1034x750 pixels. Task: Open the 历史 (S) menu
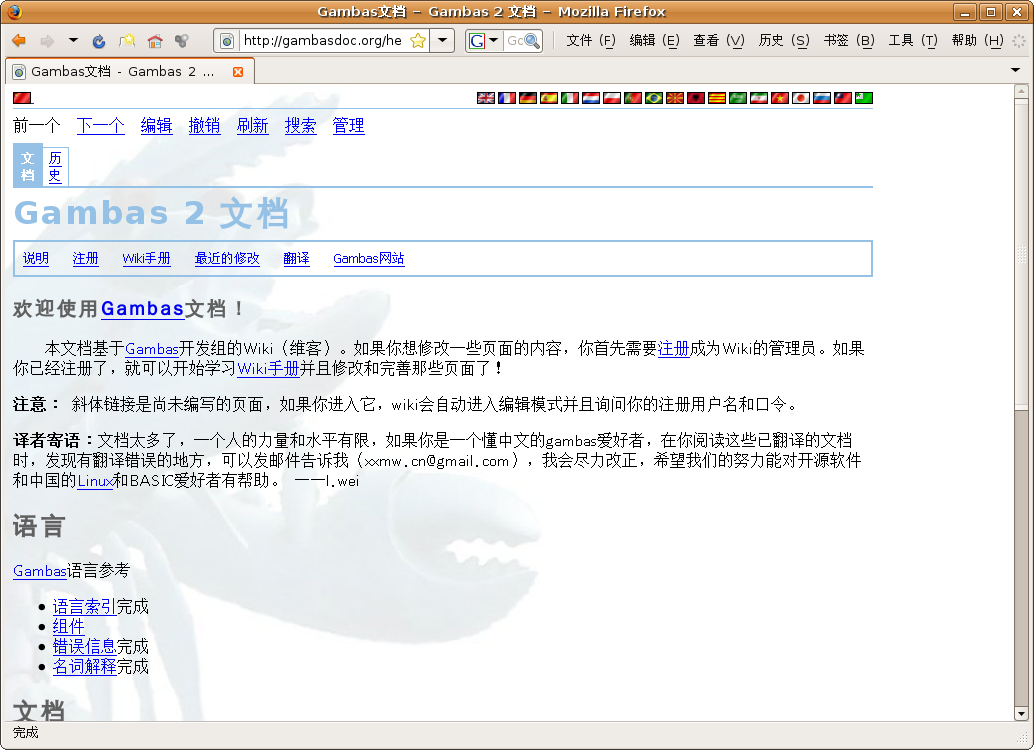[x=783, y=41]
